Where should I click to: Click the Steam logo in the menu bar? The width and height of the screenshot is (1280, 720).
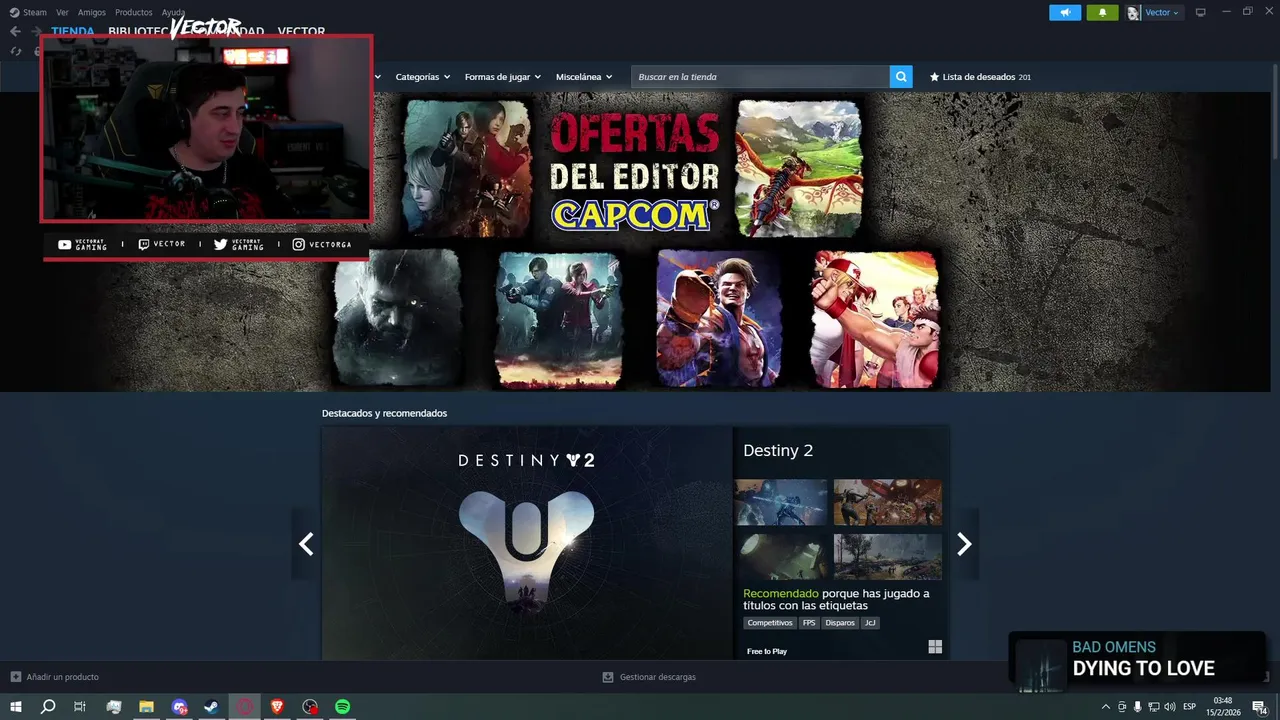click(x=14, y=12)
